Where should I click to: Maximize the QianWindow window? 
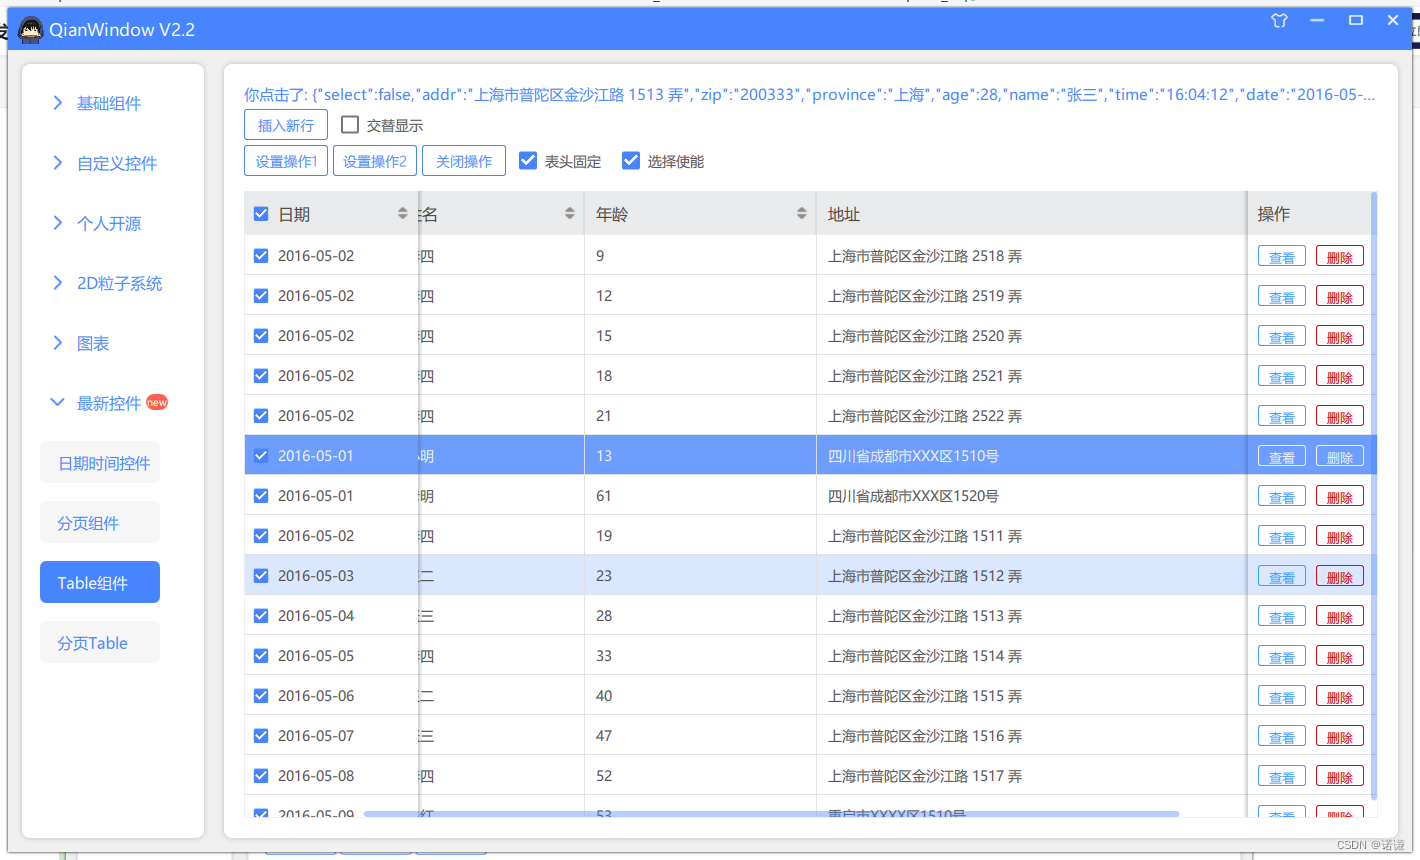pos(1356,20)
